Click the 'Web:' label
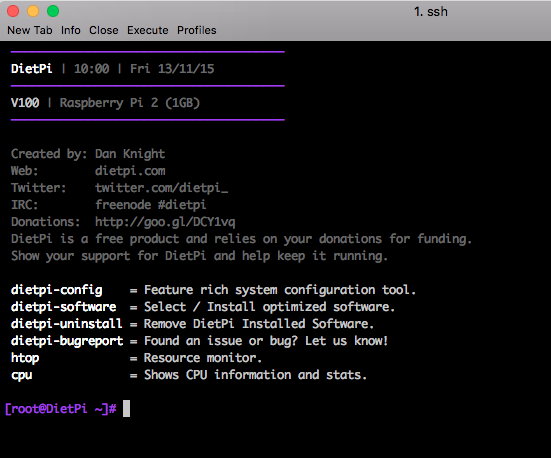 pos(25,171)
